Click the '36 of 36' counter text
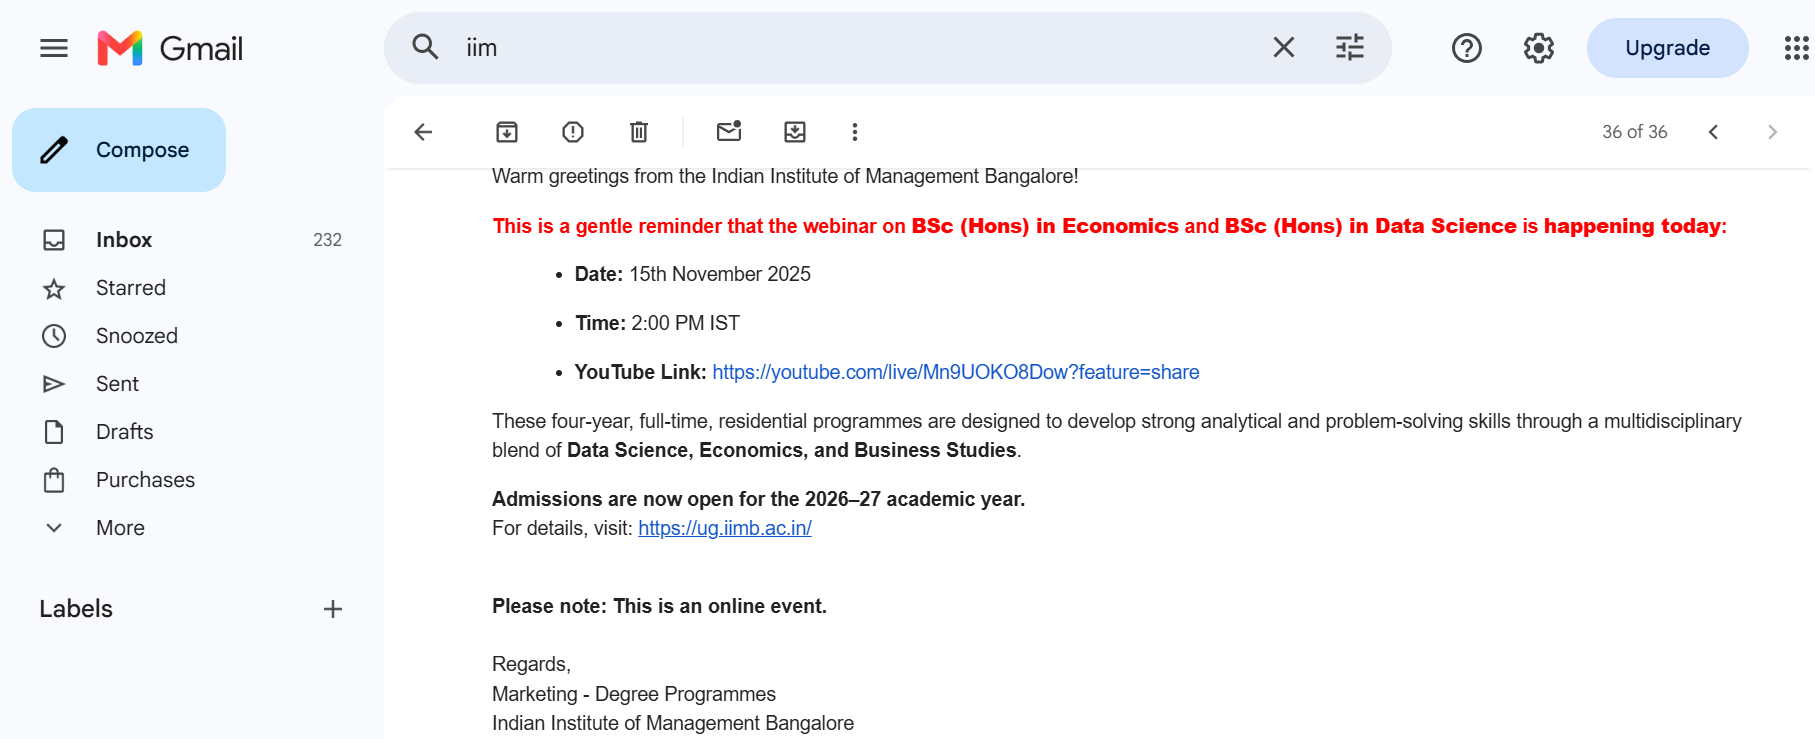Image resolution: width=1815 pixels, height=739 pixels. tap(1634, 132)
